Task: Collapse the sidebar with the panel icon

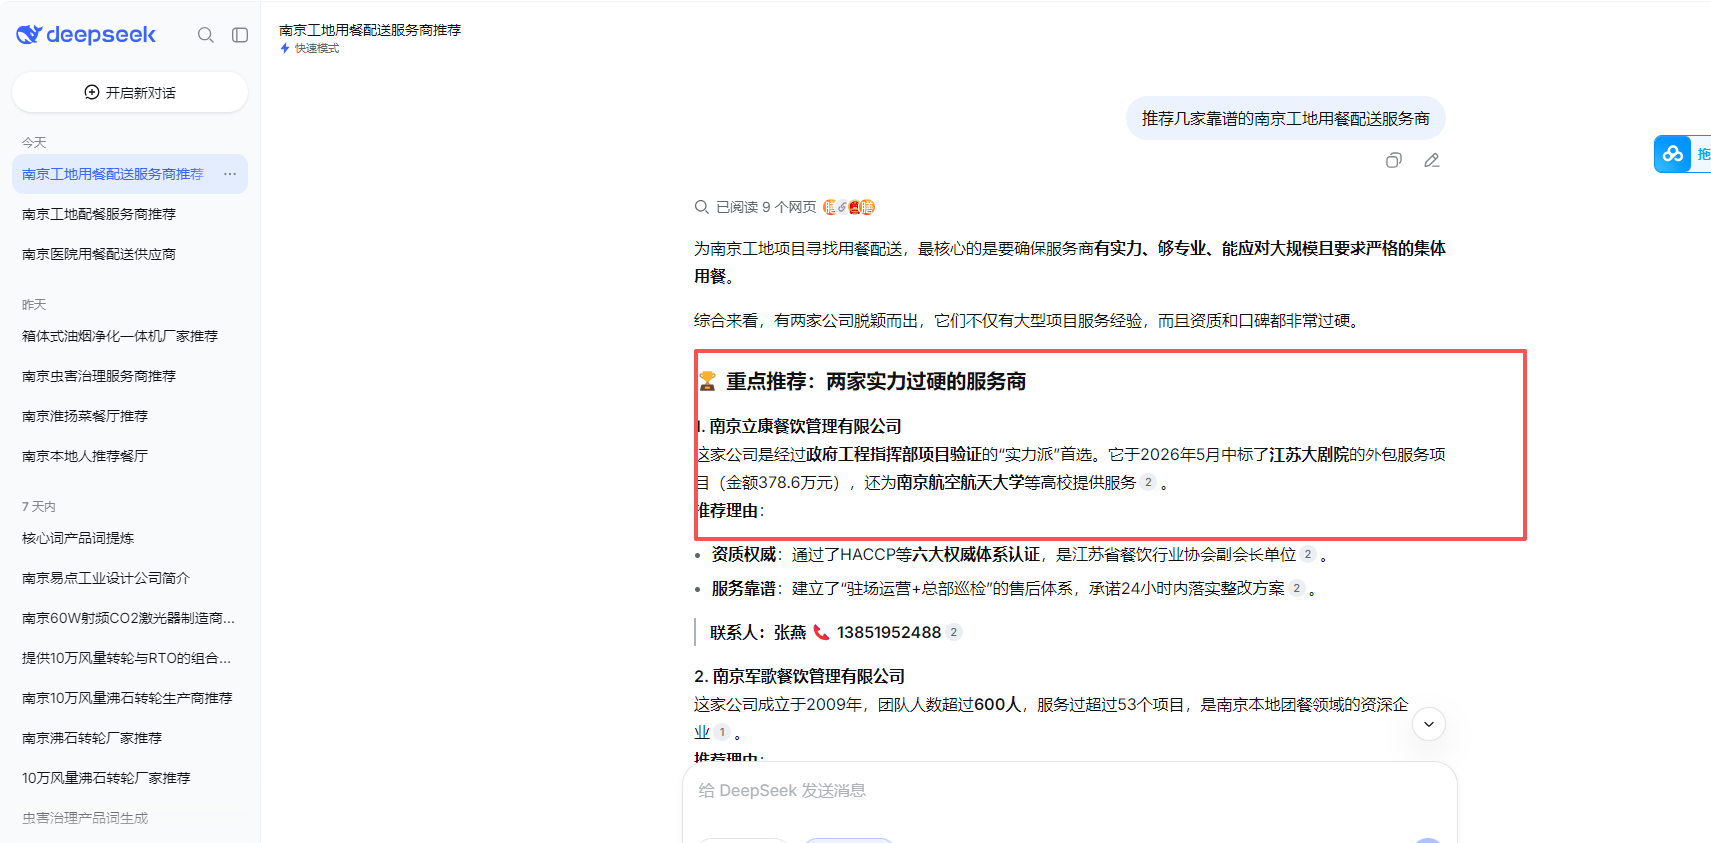Action: [240, 35]
